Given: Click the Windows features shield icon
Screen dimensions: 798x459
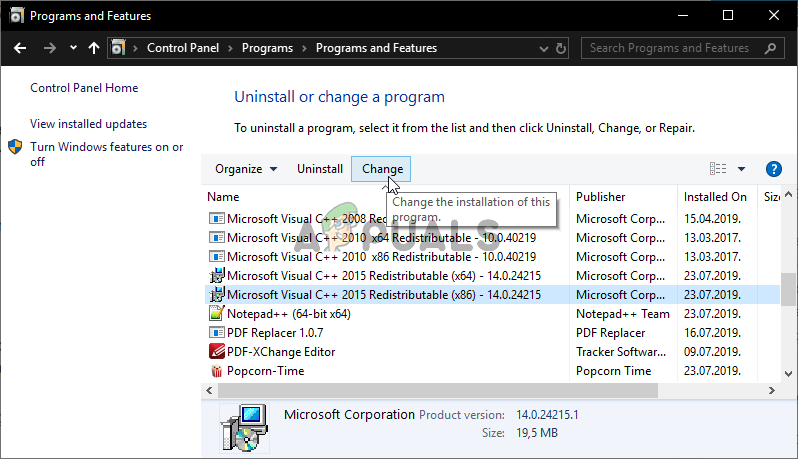Looking at the screenshot, I should pyautogui.click(x=16, y=147).
